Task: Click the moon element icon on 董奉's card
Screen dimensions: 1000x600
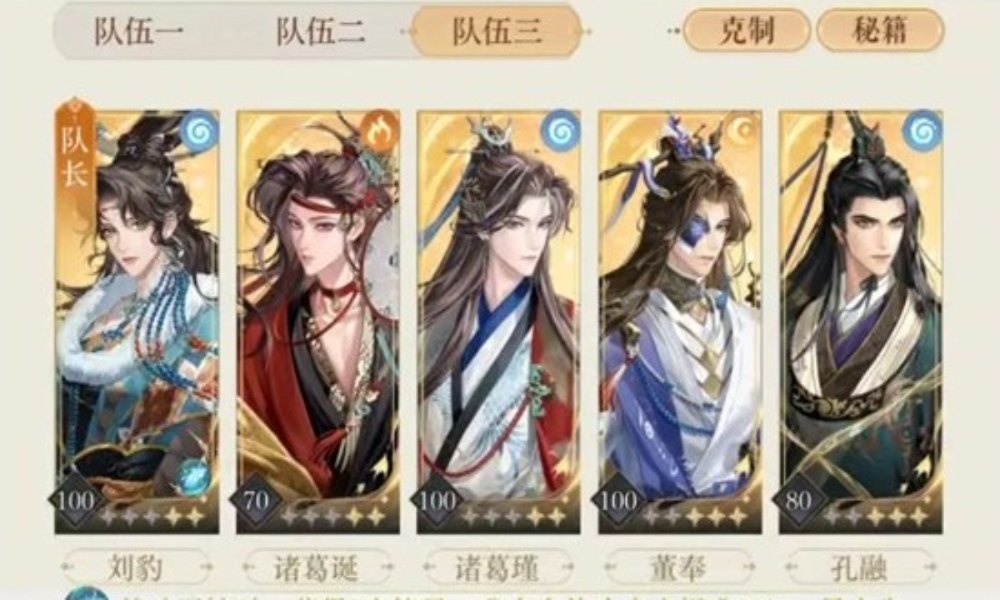Action: pos(742,131)
